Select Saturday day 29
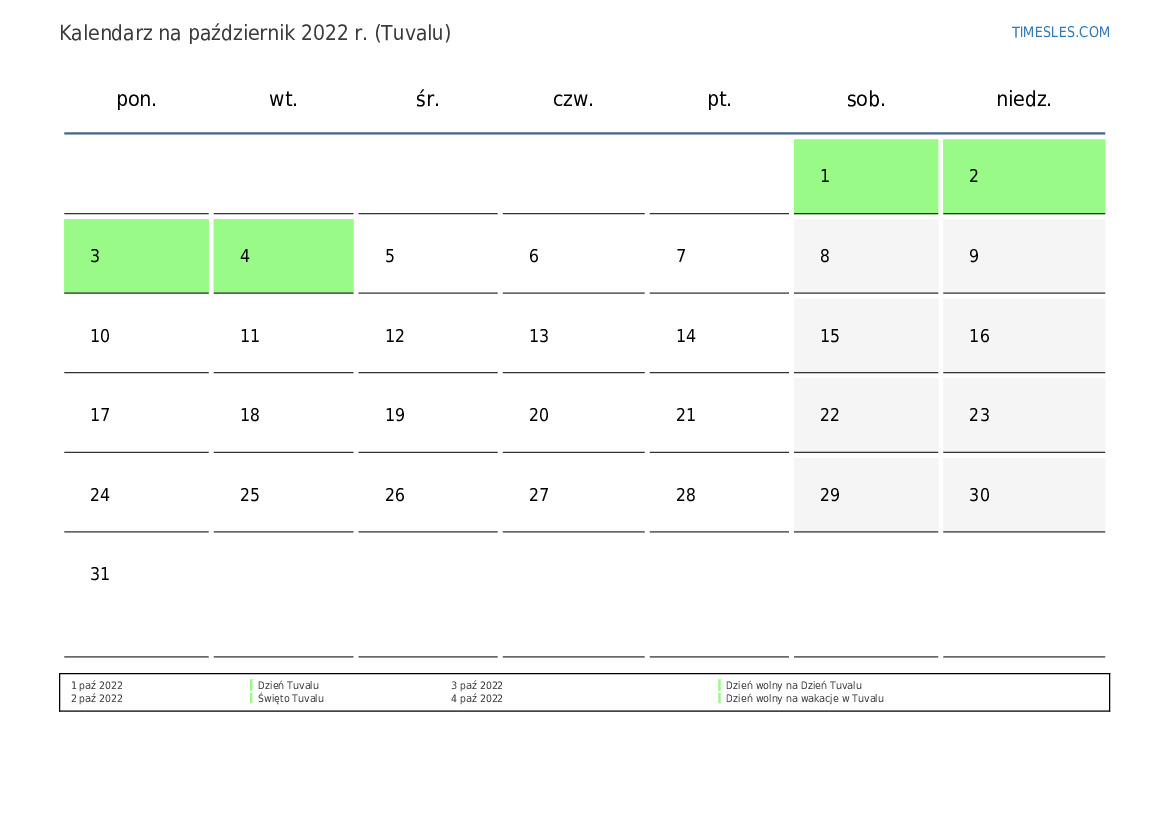 [866, 494]
